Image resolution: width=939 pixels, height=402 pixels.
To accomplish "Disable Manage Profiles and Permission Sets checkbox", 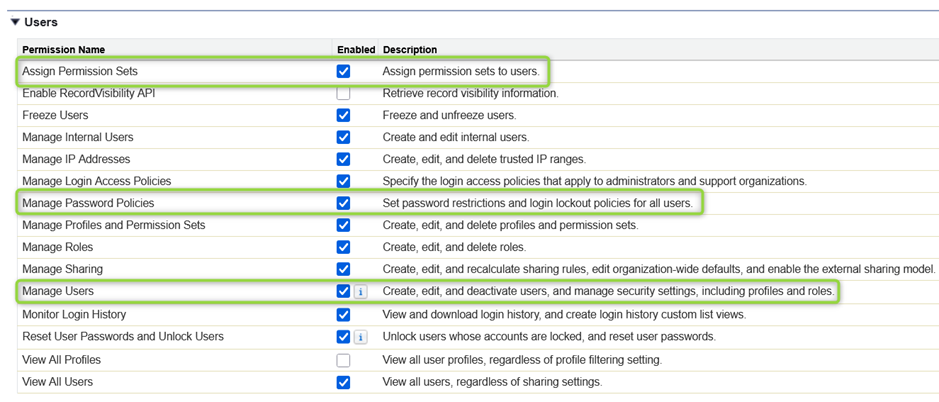I will 344,226.
